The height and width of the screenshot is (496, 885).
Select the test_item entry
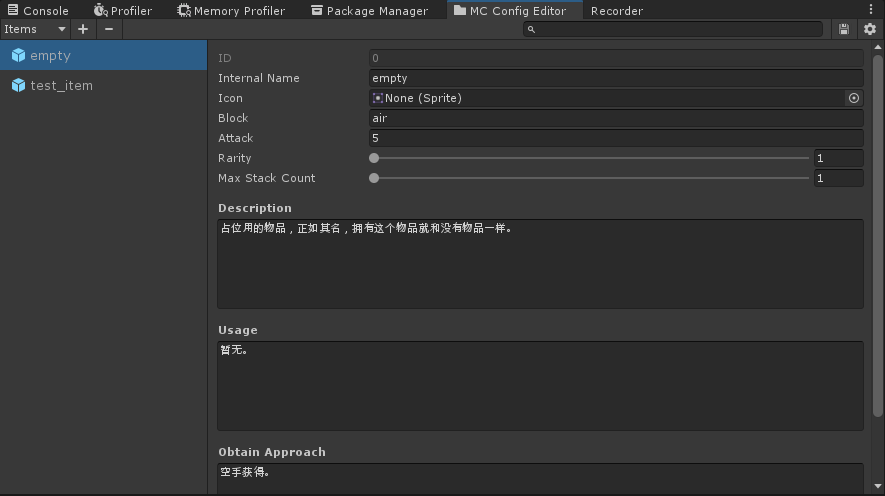[x=104, y=85]
